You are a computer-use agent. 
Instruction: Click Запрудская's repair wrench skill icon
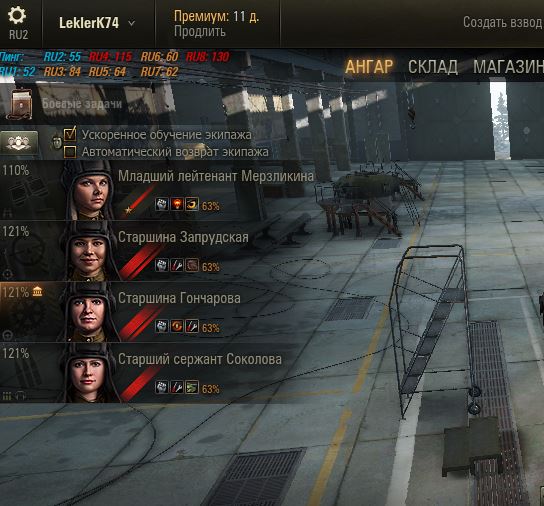click(177, 265)
